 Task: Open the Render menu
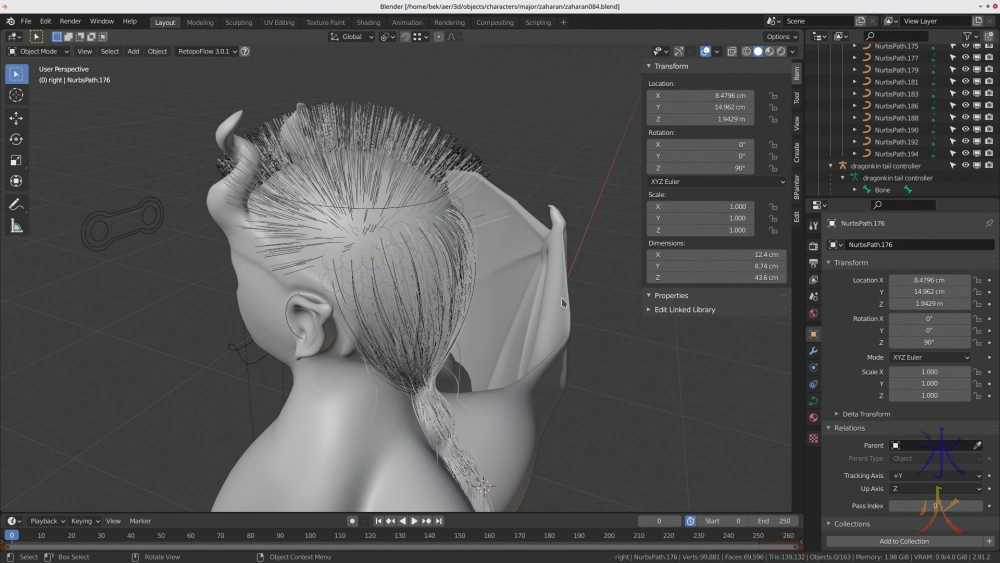click(70, 21)
